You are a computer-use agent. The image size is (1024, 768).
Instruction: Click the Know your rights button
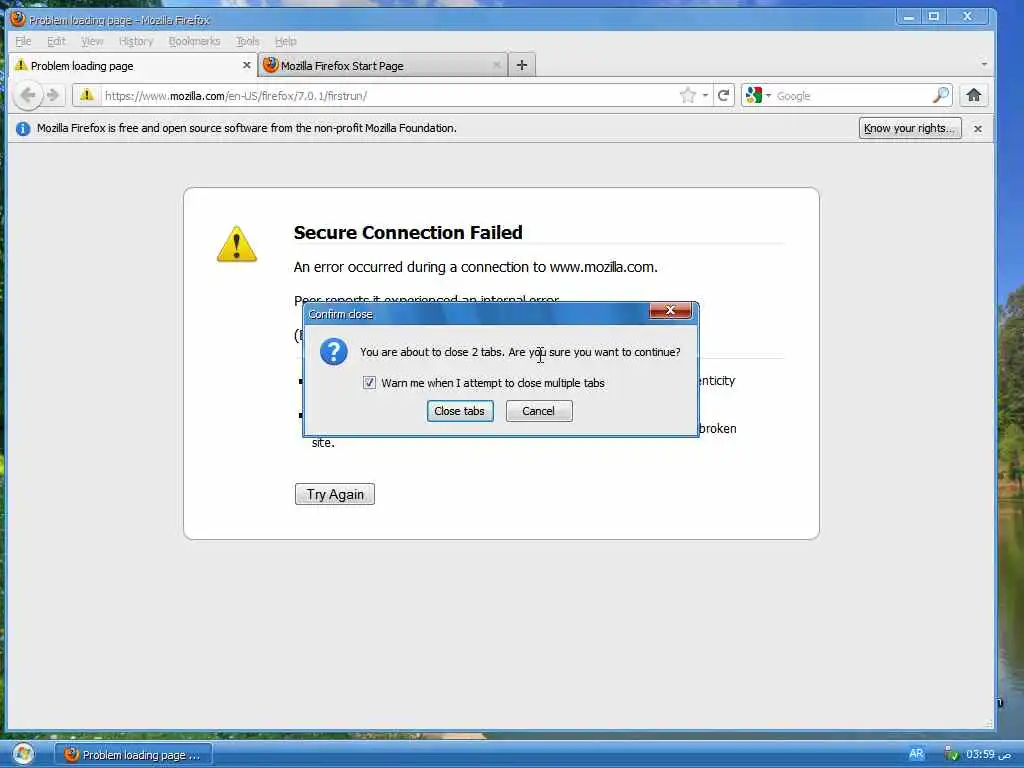910,129
